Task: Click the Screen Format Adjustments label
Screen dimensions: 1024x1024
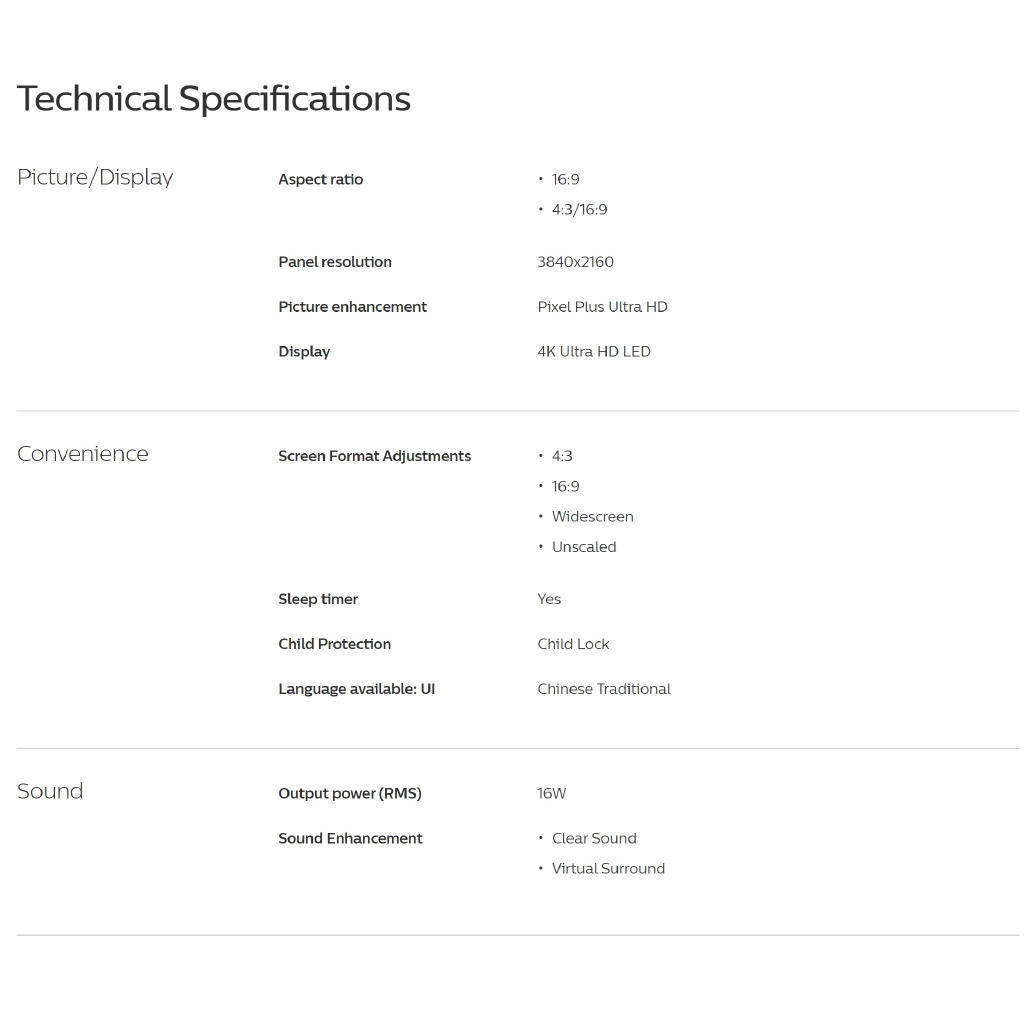Action: click(374, 456)
